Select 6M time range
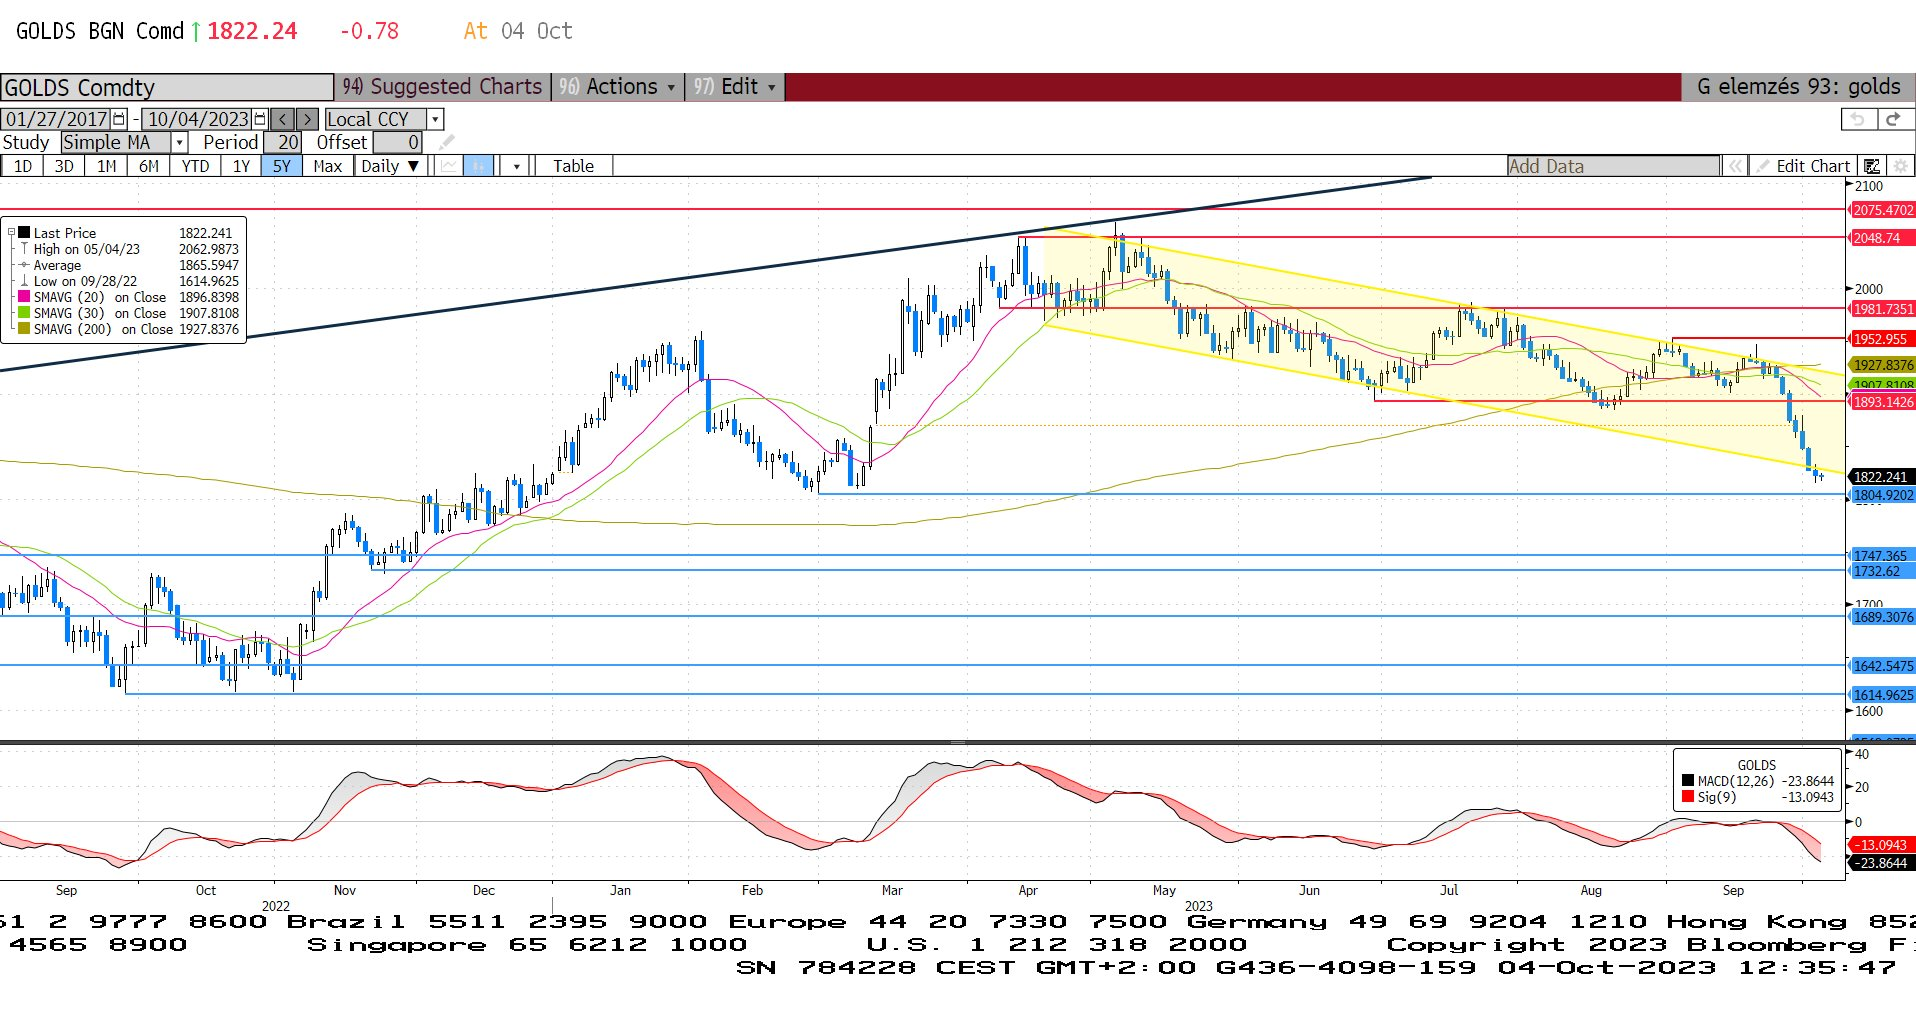Image resolution: width=1916 pixels, height=1023 pixels. click(x=149, y=166)
